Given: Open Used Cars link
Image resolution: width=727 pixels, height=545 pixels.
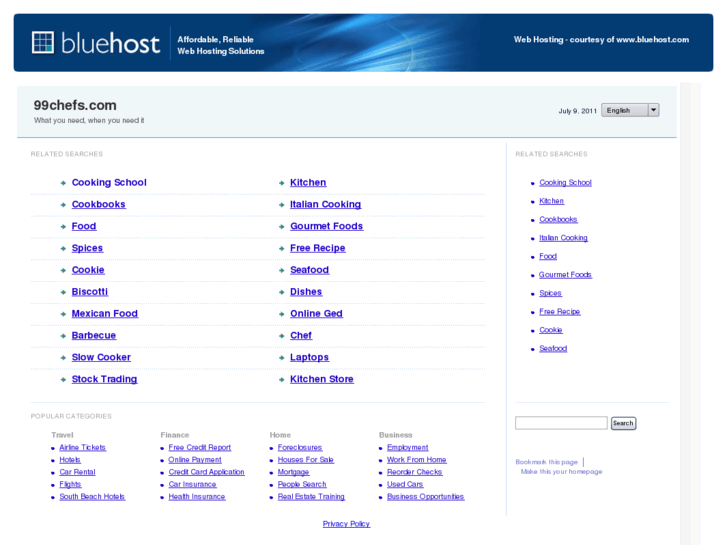Looking at the screenshot, I should point(405,484).
